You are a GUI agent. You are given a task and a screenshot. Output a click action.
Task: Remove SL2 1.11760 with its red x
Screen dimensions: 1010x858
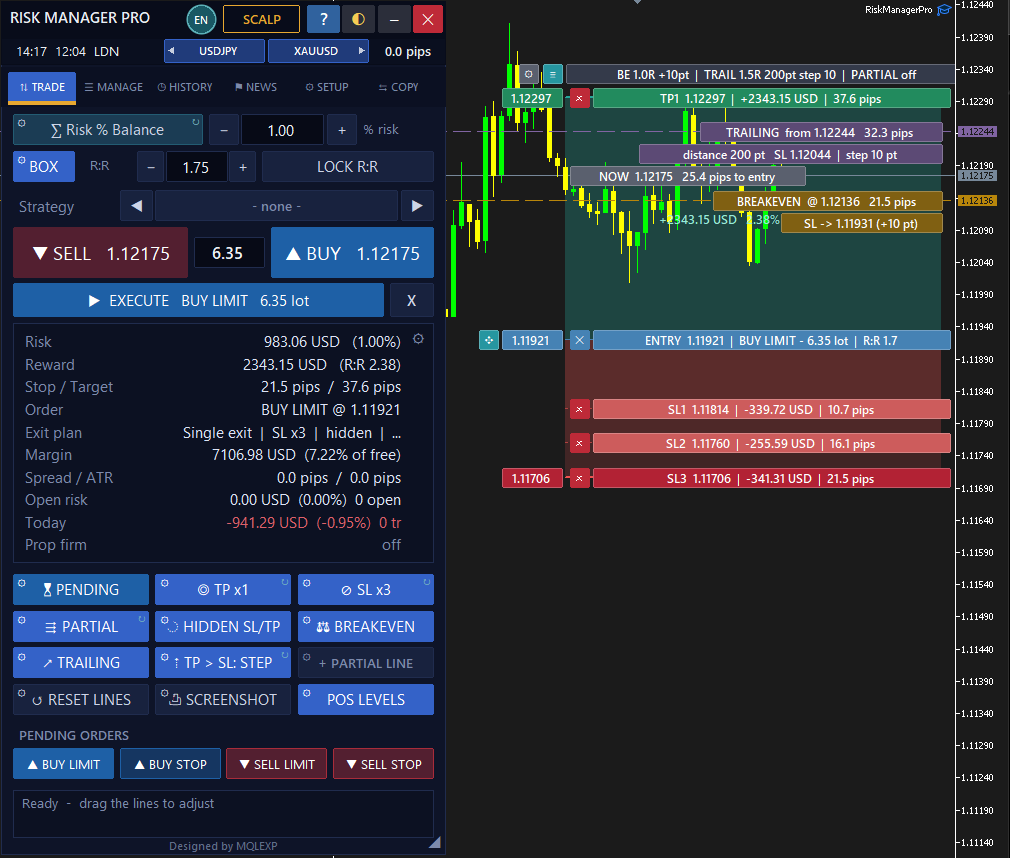coord(579,443)
